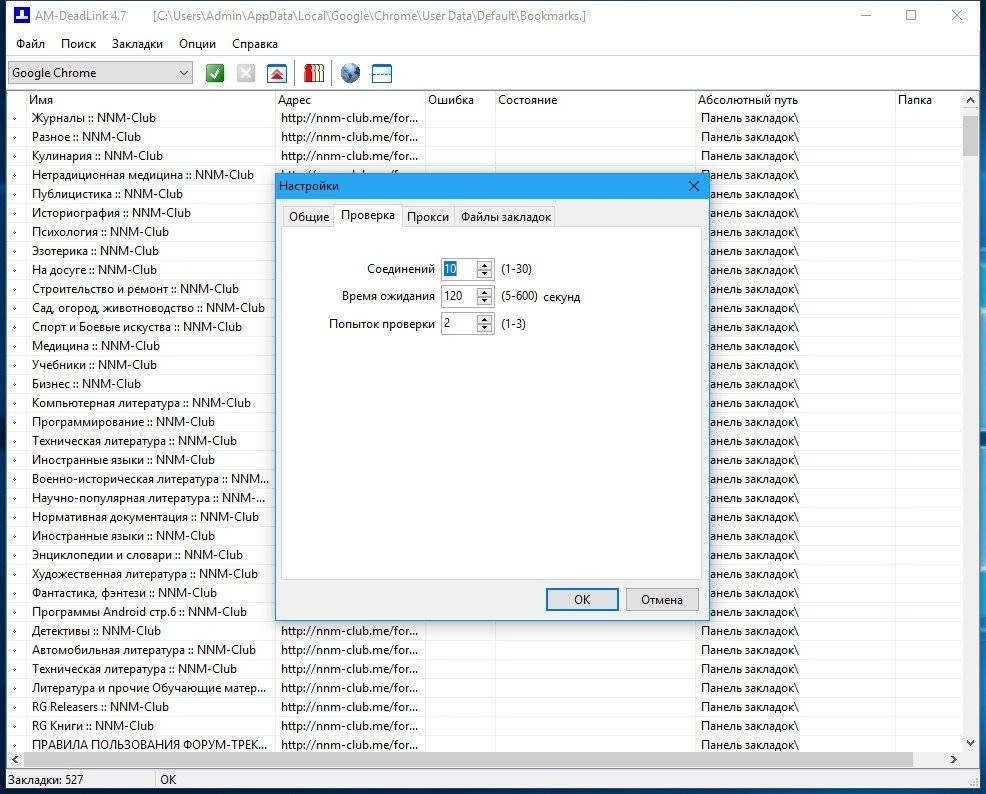Click the bullet icon beside Автомобильная литература
Image resolution: width=986 pixels, height=794 pixels.
pos(15,650)
